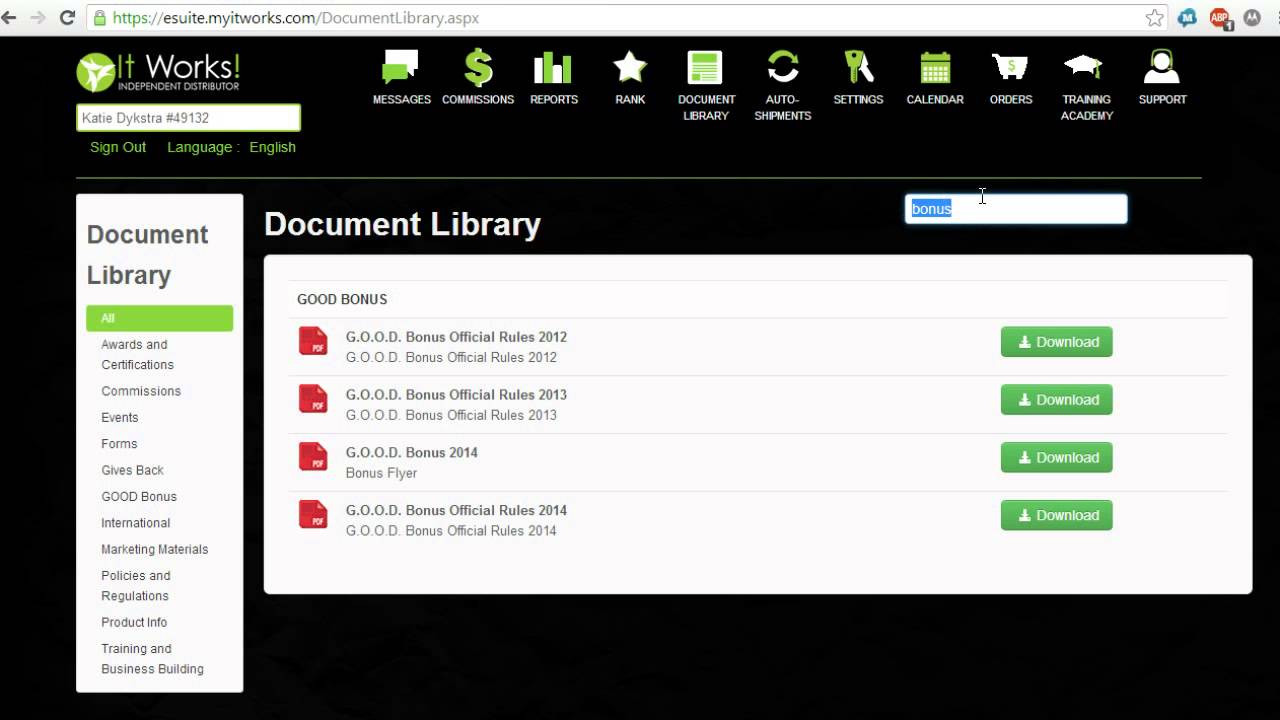Select Awards and Certifications category

click(x=137, y=354)
